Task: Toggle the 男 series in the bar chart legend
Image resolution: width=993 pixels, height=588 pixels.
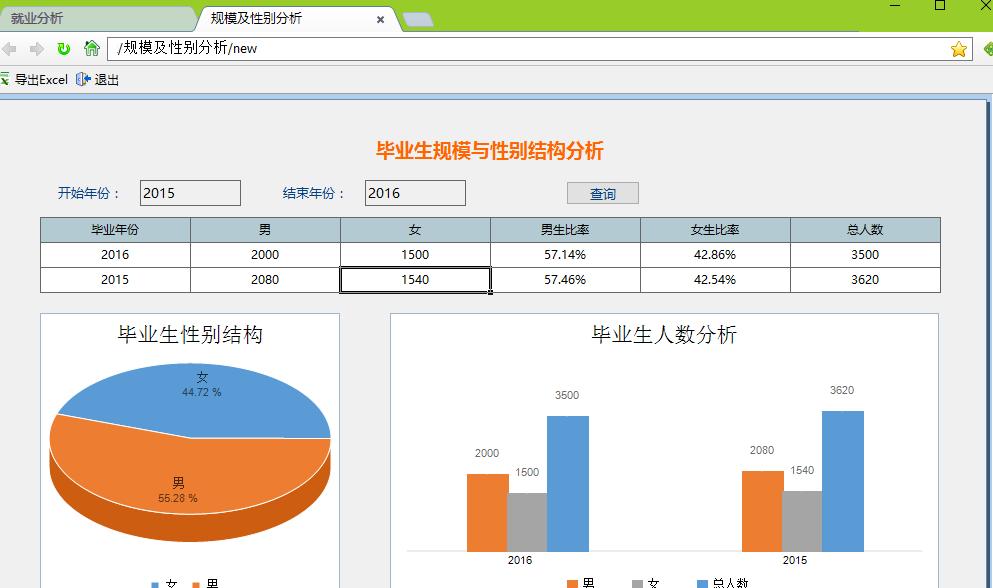Action: coord(584,581)
